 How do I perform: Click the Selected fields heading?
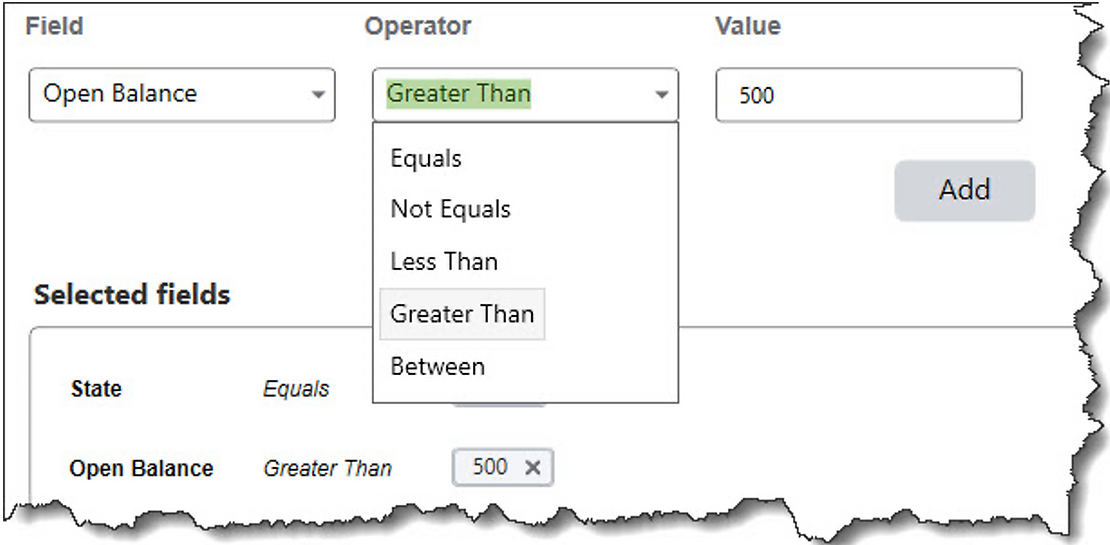[x=132, y=294]
